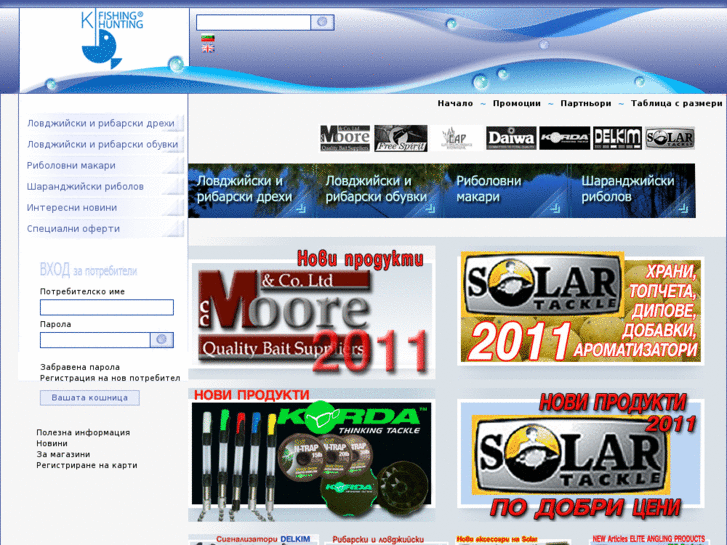This screenshot has height=545, width=727.
Task: Click the Забравена парола link
Action: pyautogui.click(x=80, y=367)
